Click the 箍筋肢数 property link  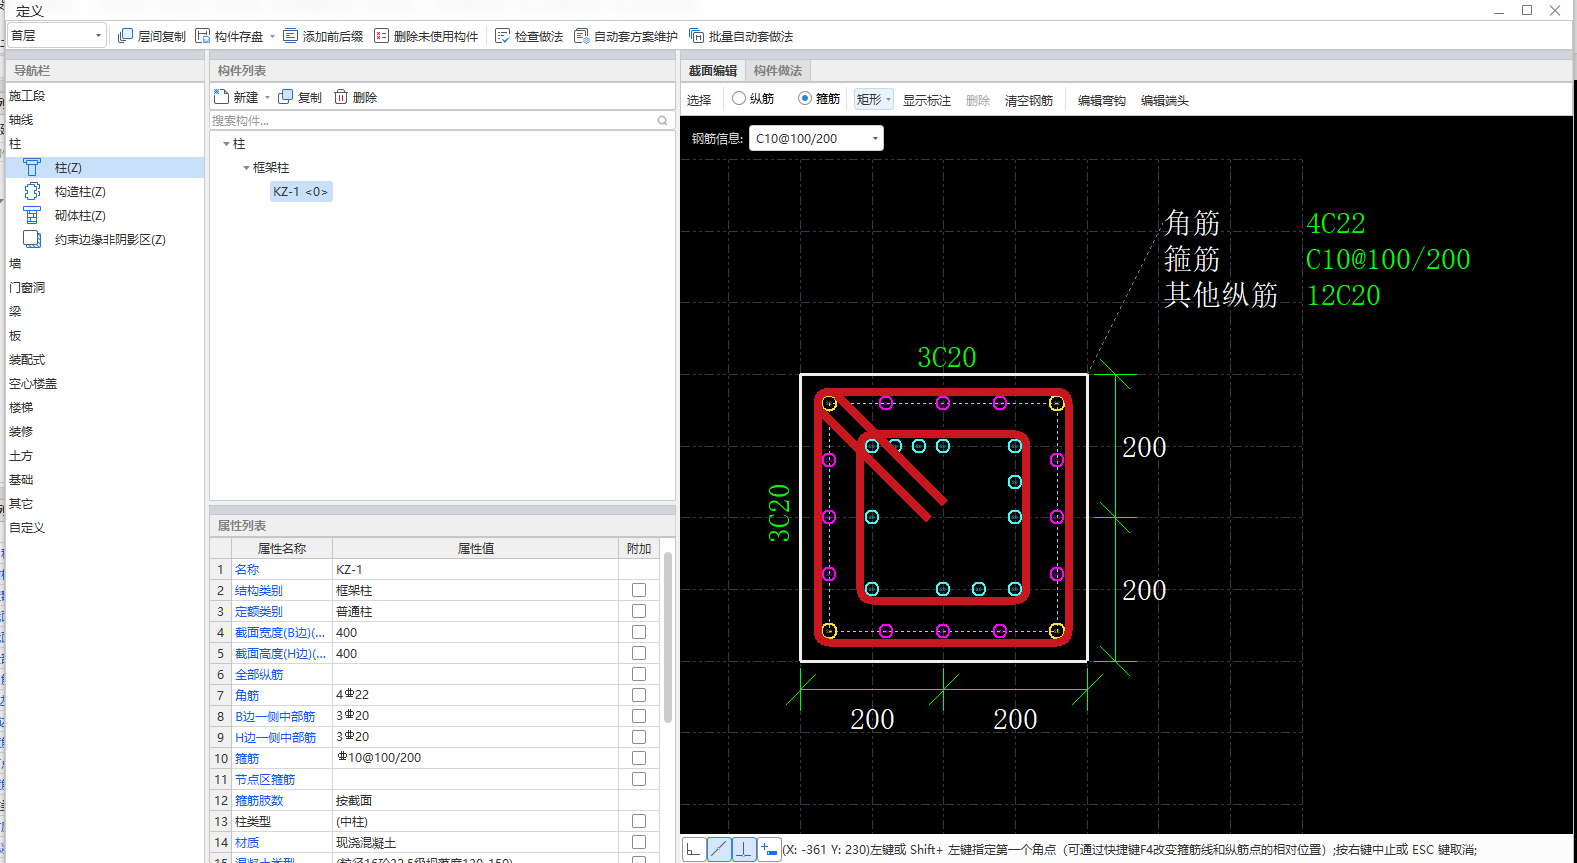pos(259,800)
